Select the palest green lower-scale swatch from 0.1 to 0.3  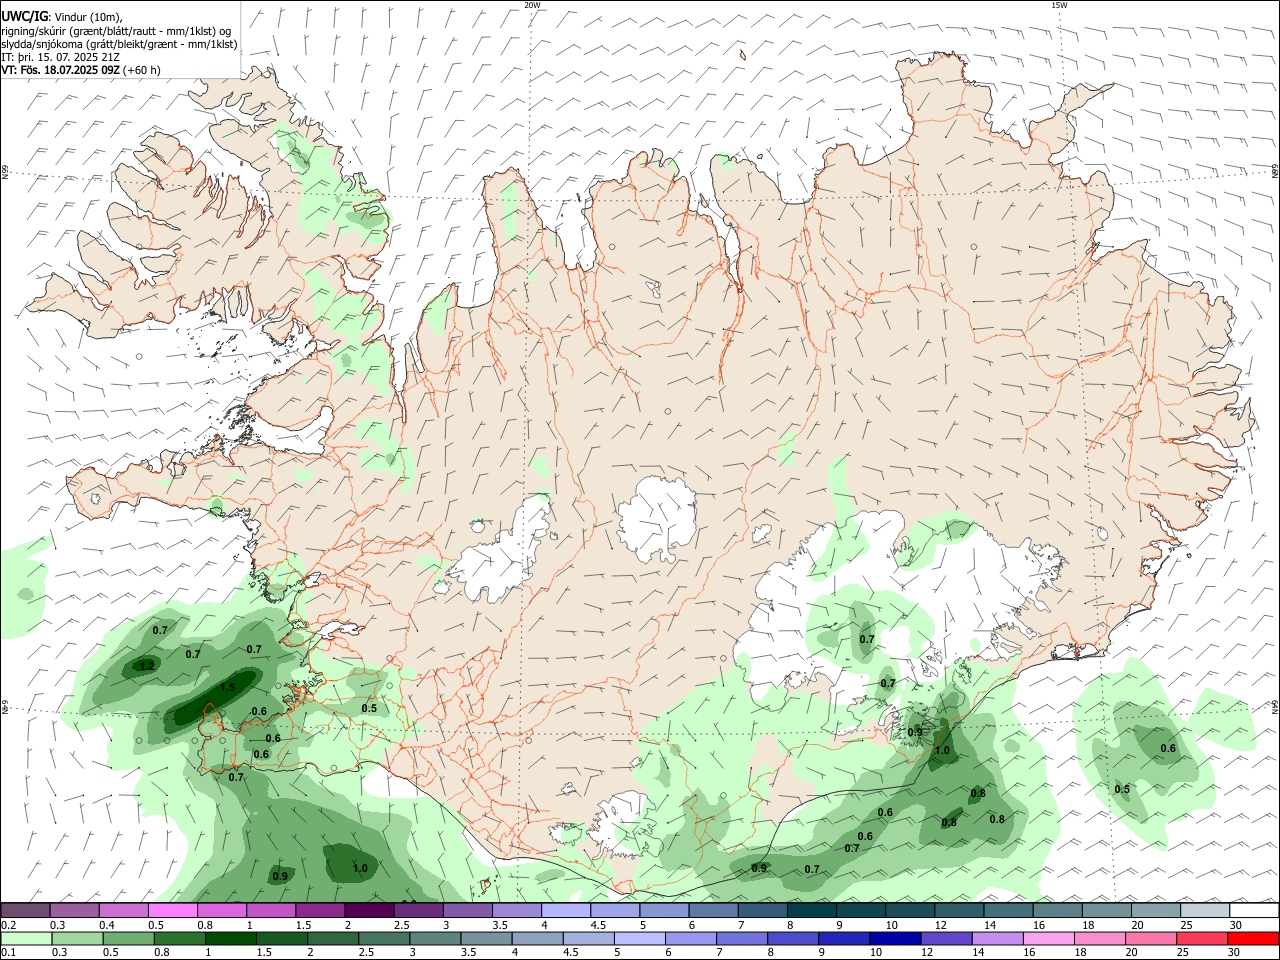click(x=26, y=939)
